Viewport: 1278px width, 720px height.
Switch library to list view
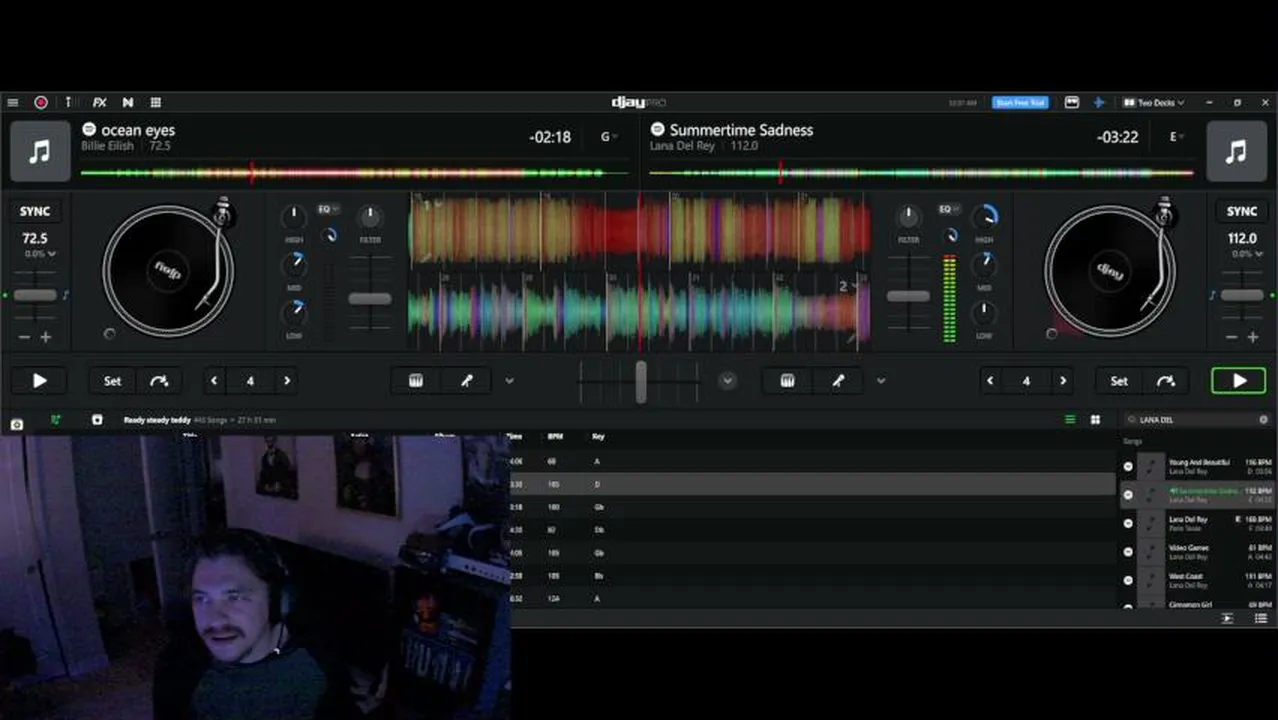(x=1070, y=420)
